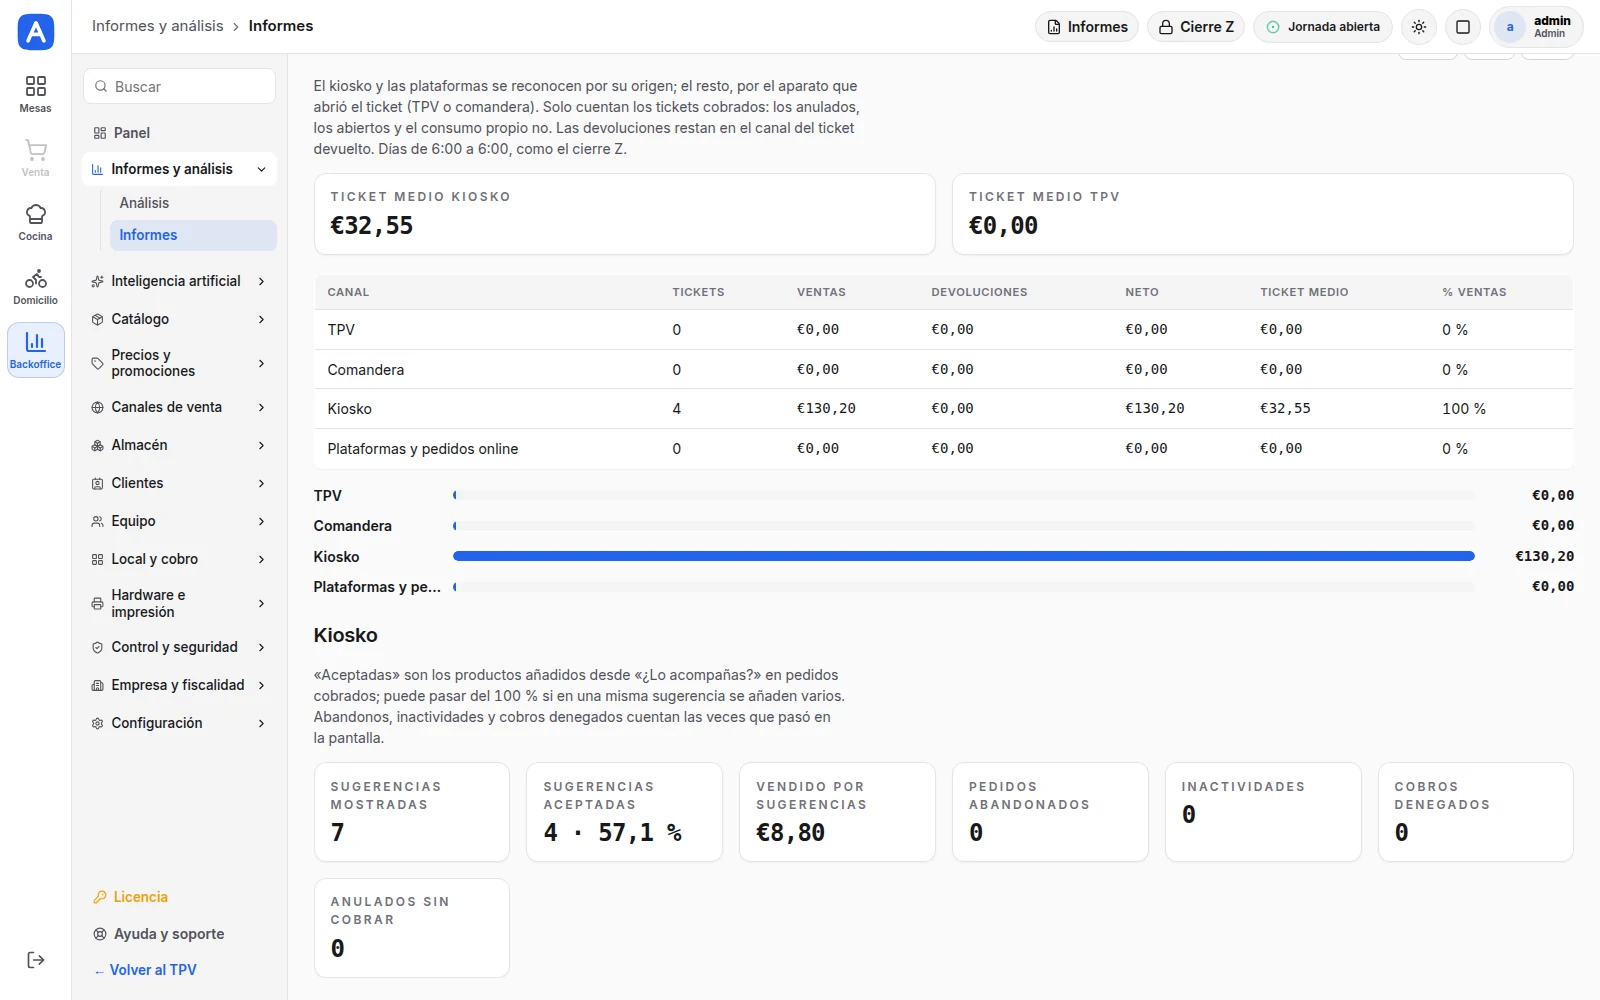Follow the Volver al TPV link

coord(146,970)
